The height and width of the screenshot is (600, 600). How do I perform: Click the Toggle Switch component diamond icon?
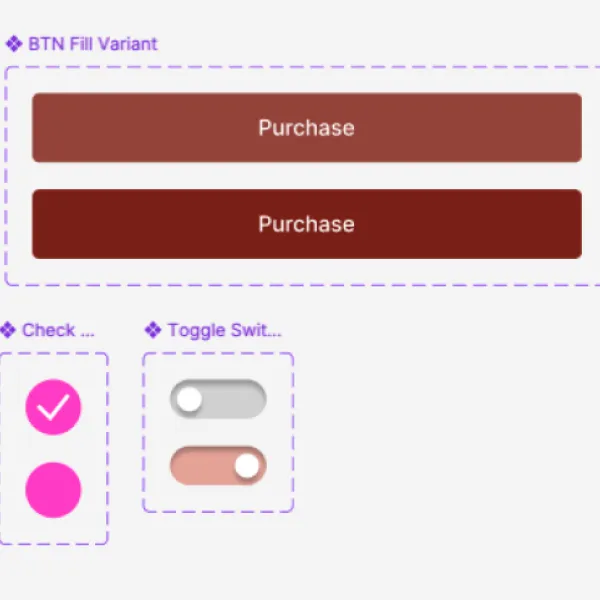[x=153, y=330]
